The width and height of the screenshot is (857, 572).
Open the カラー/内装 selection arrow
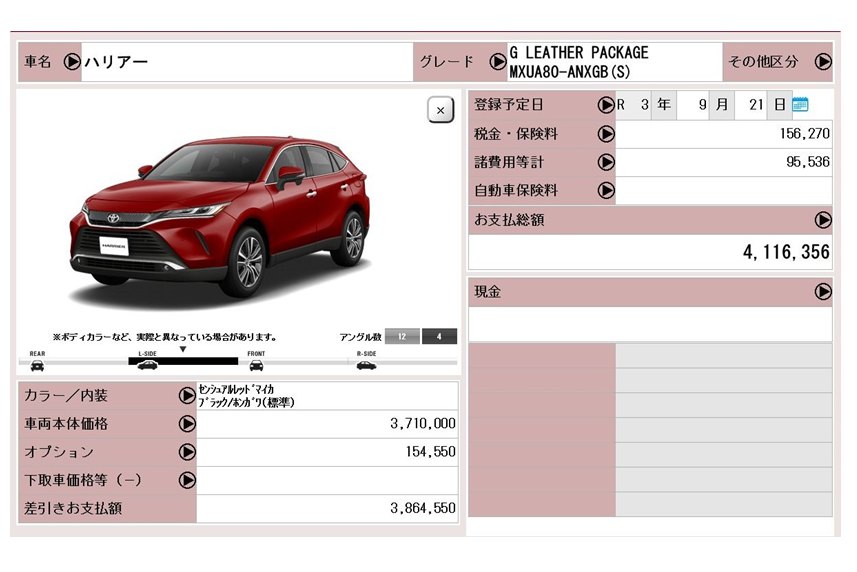pyautogui.click(x=187, y=395)
